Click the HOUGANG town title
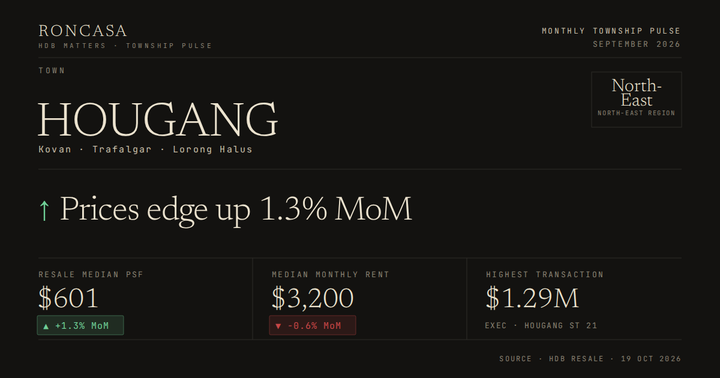 tap(158, 119)
